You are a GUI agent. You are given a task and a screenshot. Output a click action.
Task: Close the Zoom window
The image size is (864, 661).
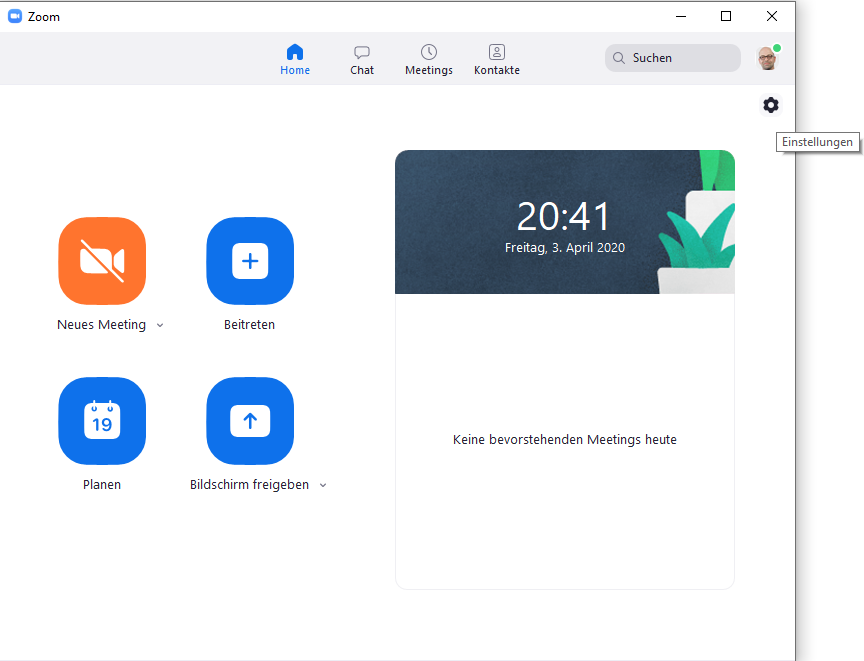[x=772, y=17]
